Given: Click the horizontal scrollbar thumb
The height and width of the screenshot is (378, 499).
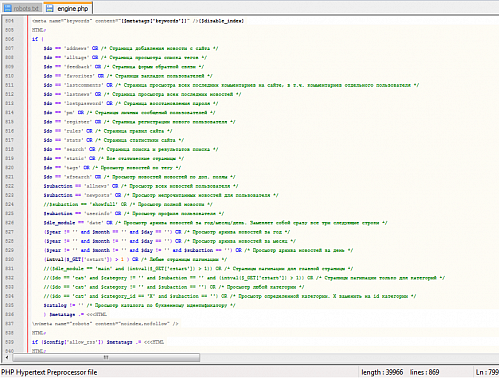Looking at the screenshot, I should (x=106, y=357).
